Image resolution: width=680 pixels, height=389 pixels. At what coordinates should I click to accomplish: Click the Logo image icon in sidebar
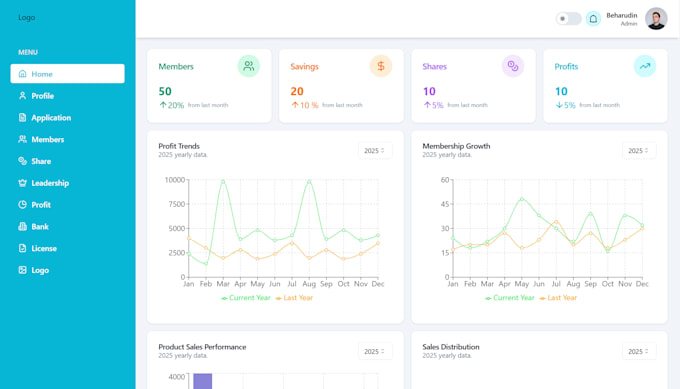[23, 270]
